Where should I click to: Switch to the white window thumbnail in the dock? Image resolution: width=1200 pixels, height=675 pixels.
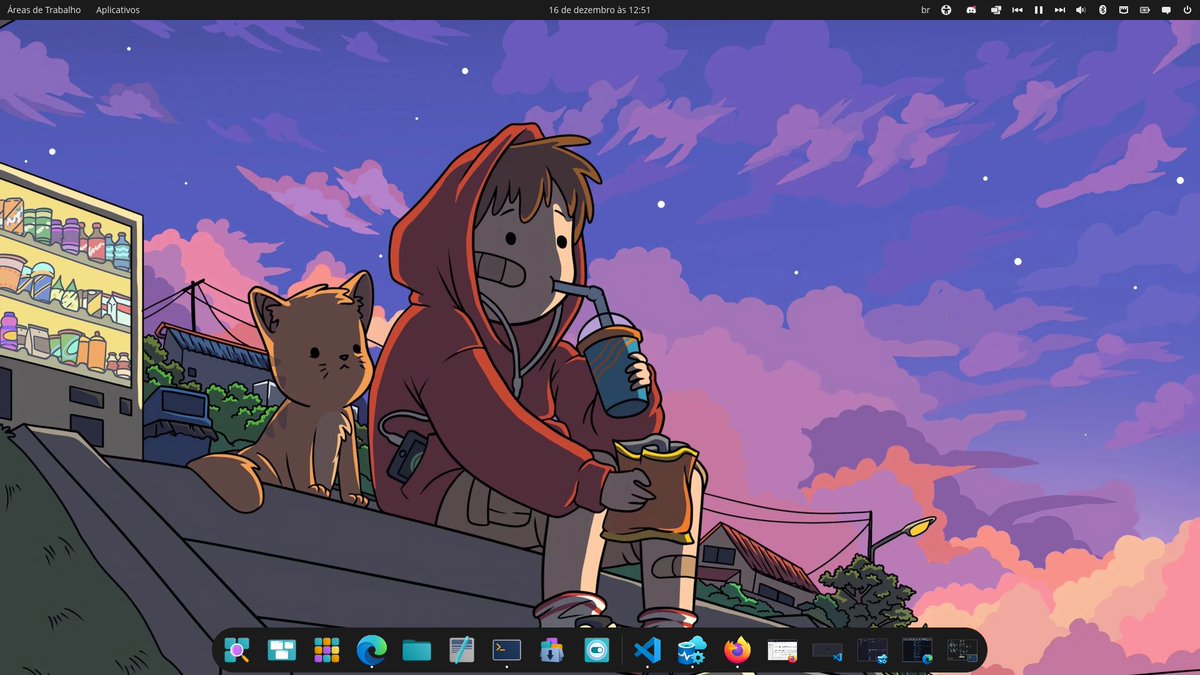tap(782, 651)
